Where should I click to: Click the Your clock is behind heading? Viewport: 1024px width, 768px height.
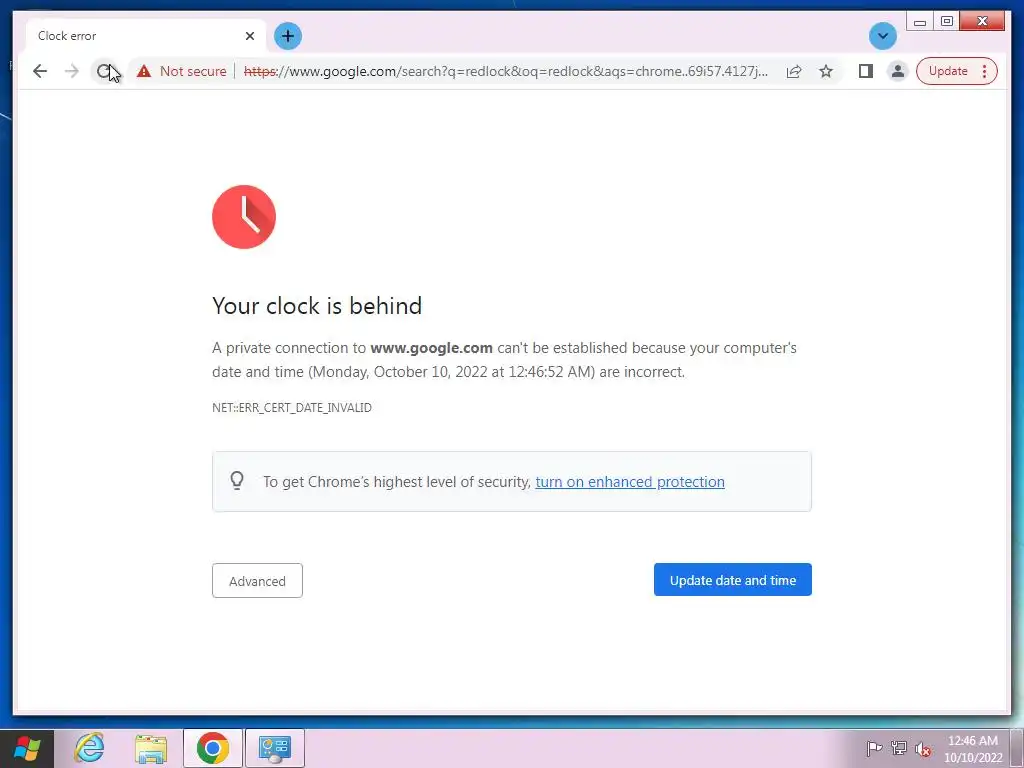pos(317,306)
